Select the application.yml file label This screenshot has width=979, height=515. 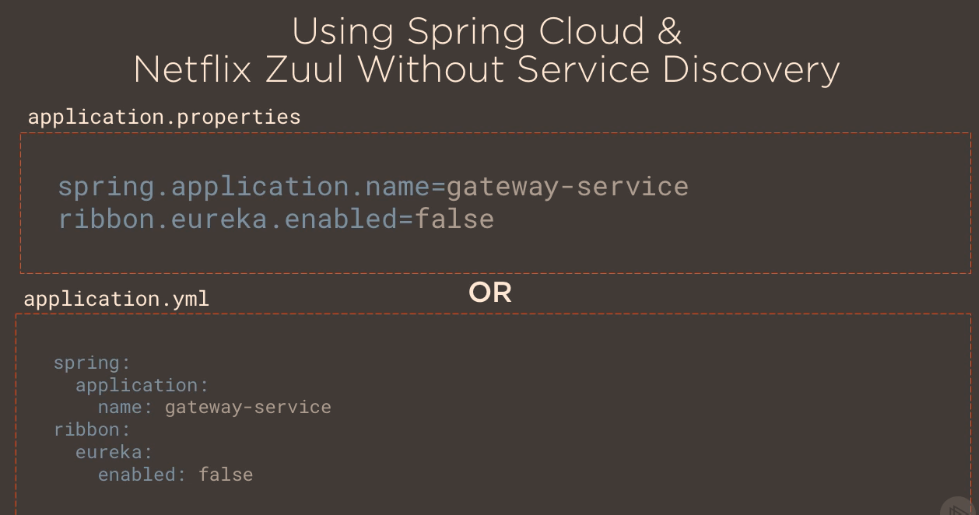click(x=116, y=299)
